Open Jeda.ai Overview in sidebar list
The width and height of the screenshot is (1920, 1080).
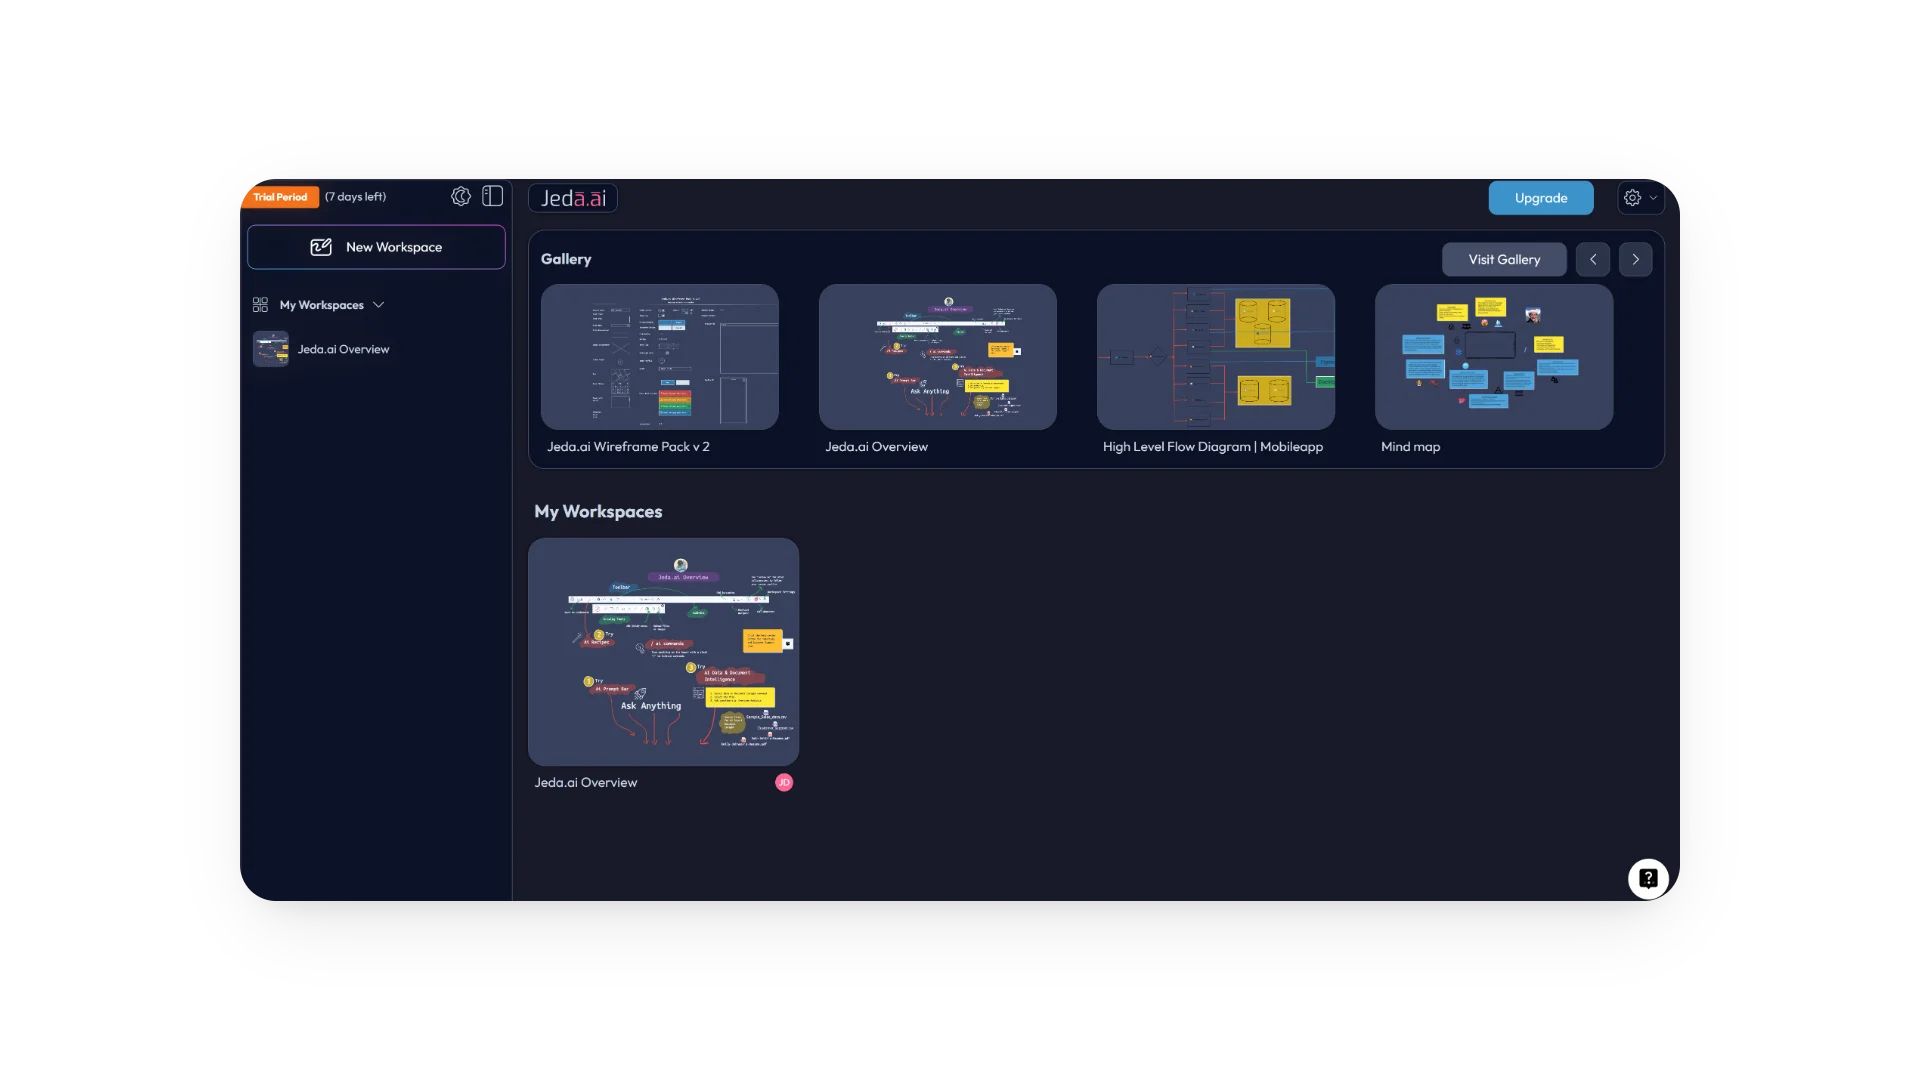(x=342, y=349)
